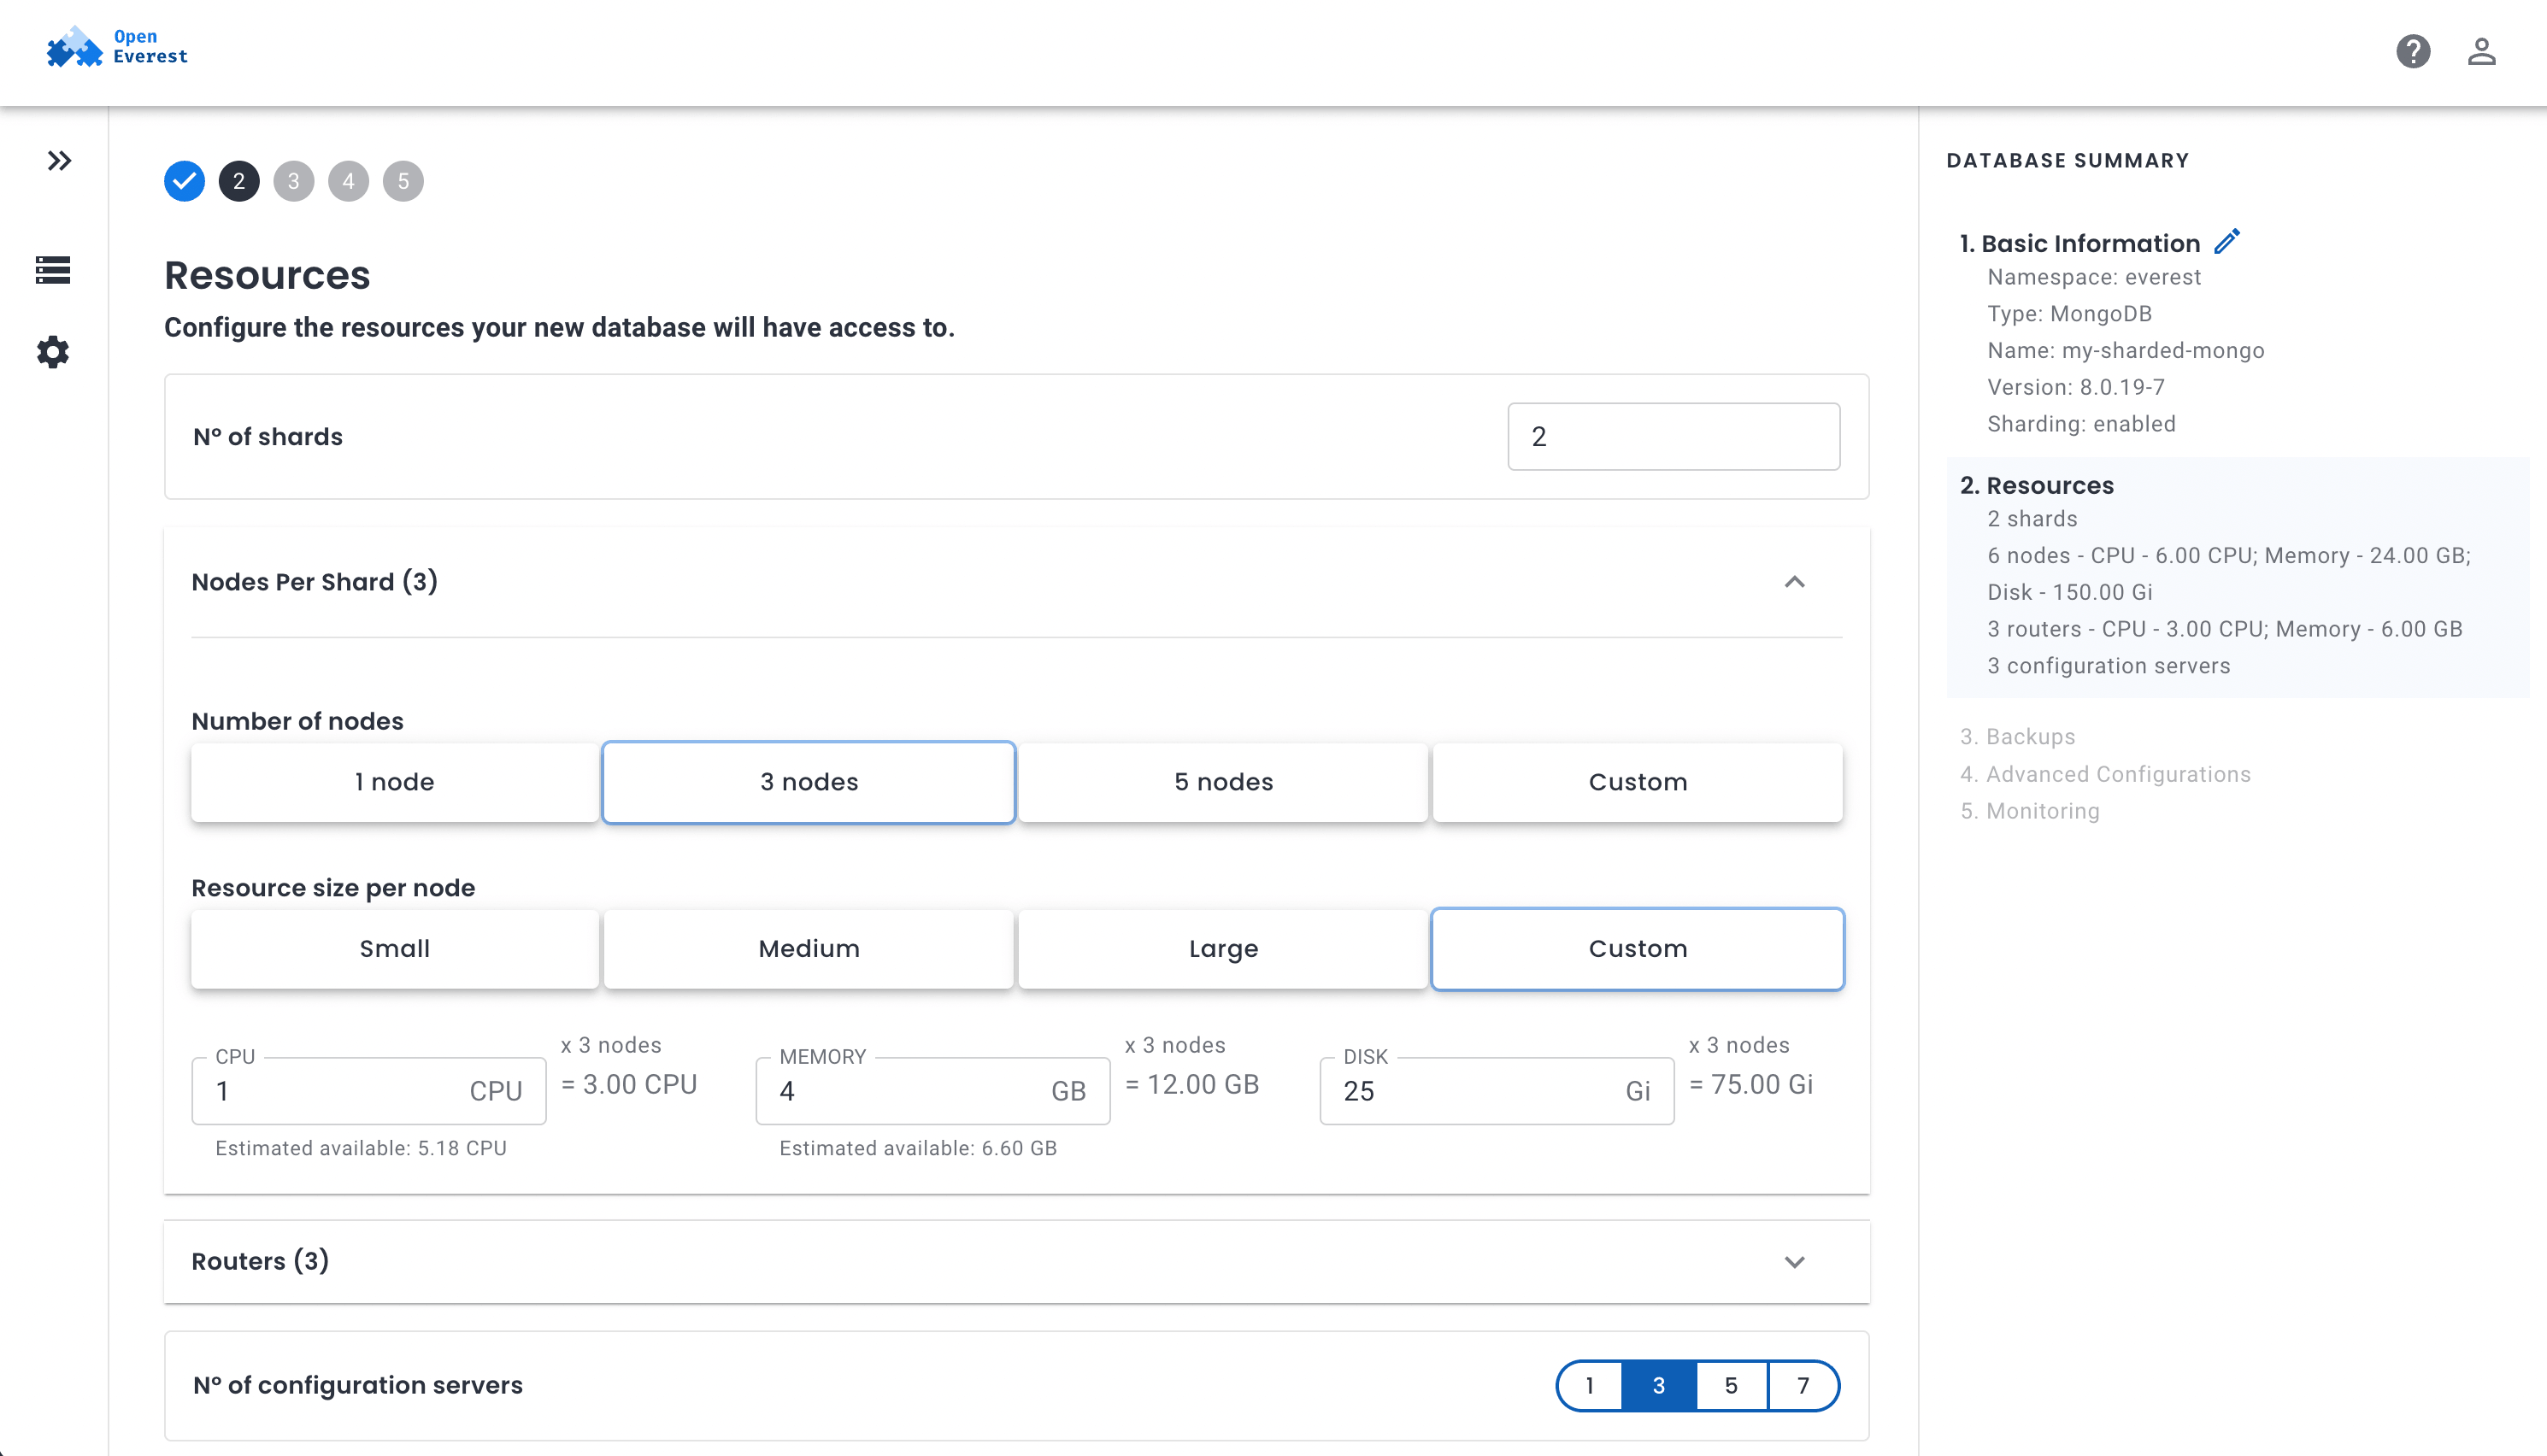This screenshot has height=1456, width=2547.
Task: Edit Basic Information with pencil icon
Action: (2226, 242)
